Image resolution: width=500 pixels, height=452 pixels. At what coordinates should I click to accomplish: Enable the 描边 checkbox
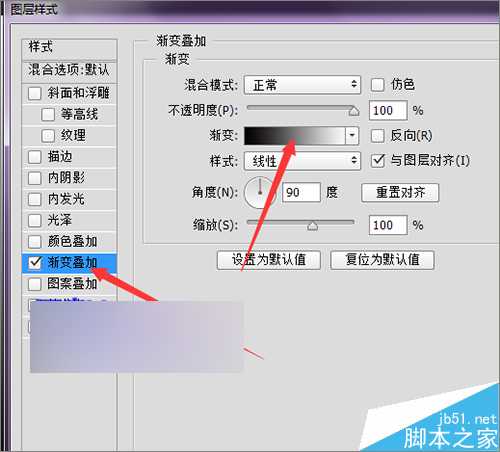click(35, 157)
